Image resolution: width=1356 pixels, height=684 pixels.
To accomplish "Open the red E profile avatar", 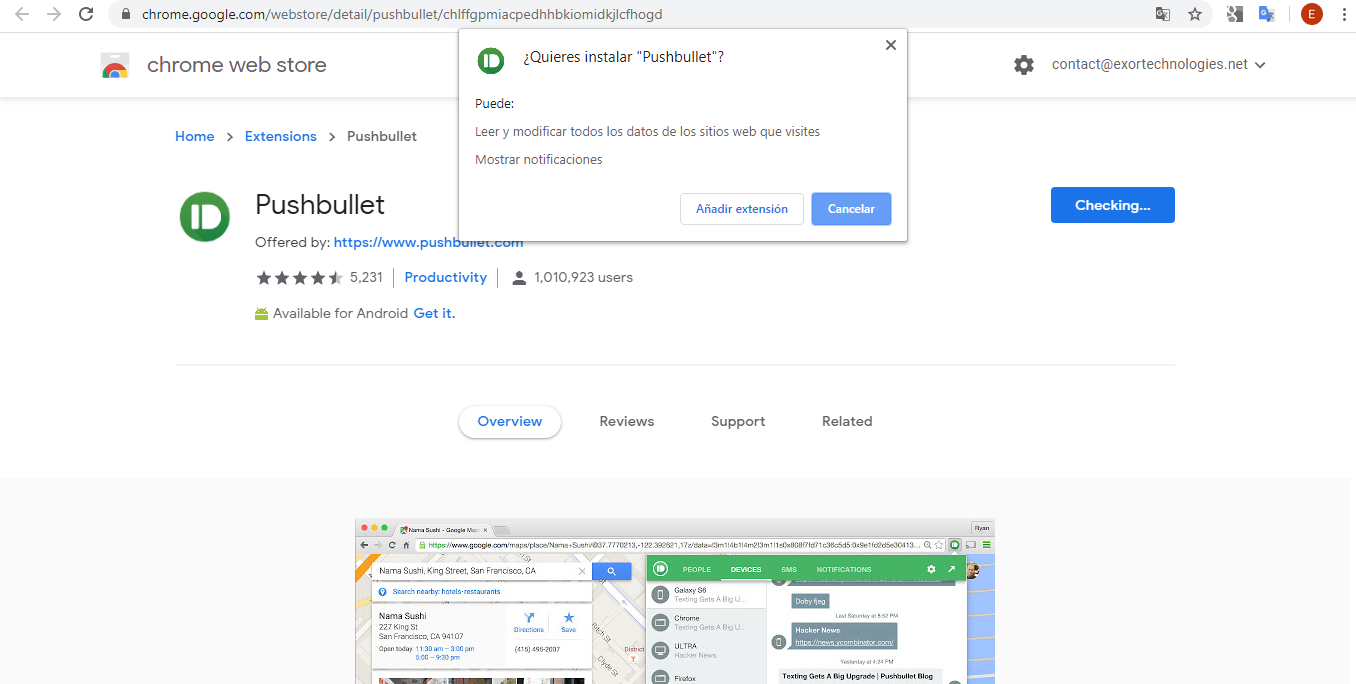I will [1311, 14].
